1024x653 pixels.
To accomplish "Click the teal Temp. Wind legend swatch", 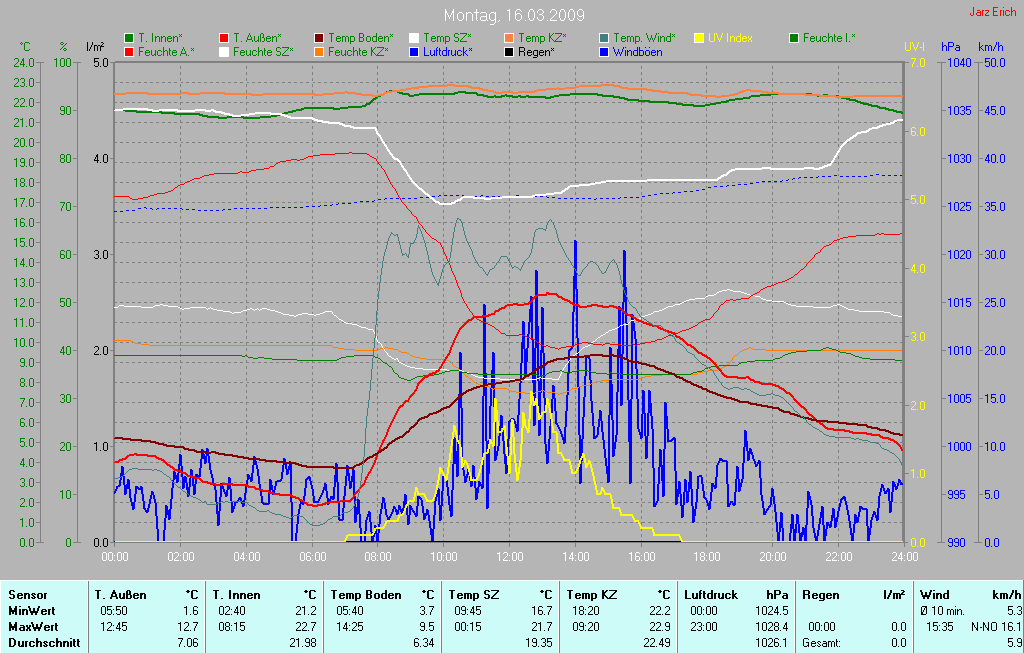I will pos(604,39).
